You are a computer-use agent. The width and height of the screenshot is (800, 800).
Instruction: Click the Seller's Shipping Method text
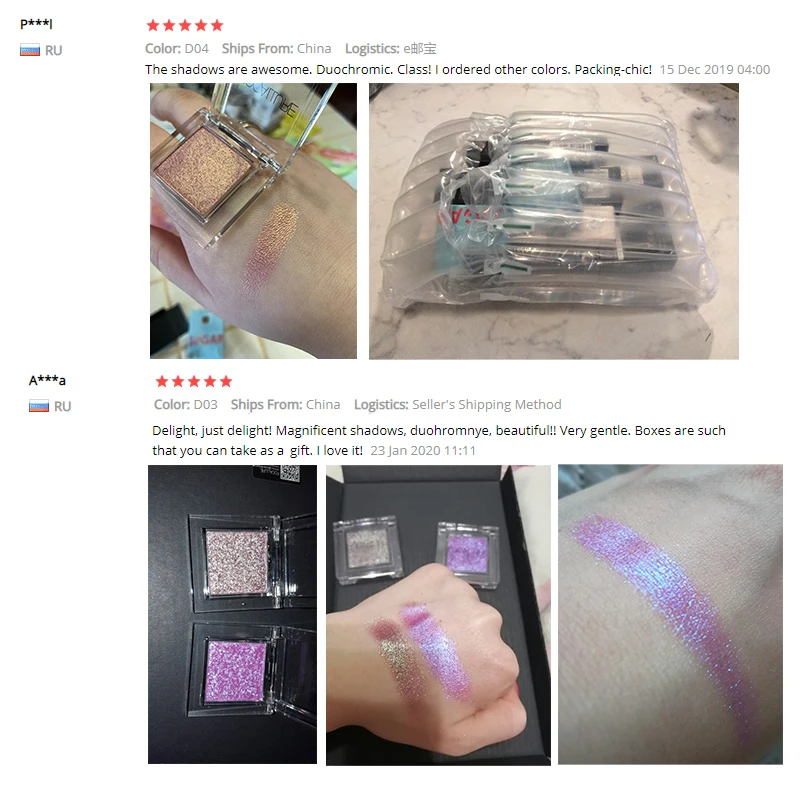point(487,405)
